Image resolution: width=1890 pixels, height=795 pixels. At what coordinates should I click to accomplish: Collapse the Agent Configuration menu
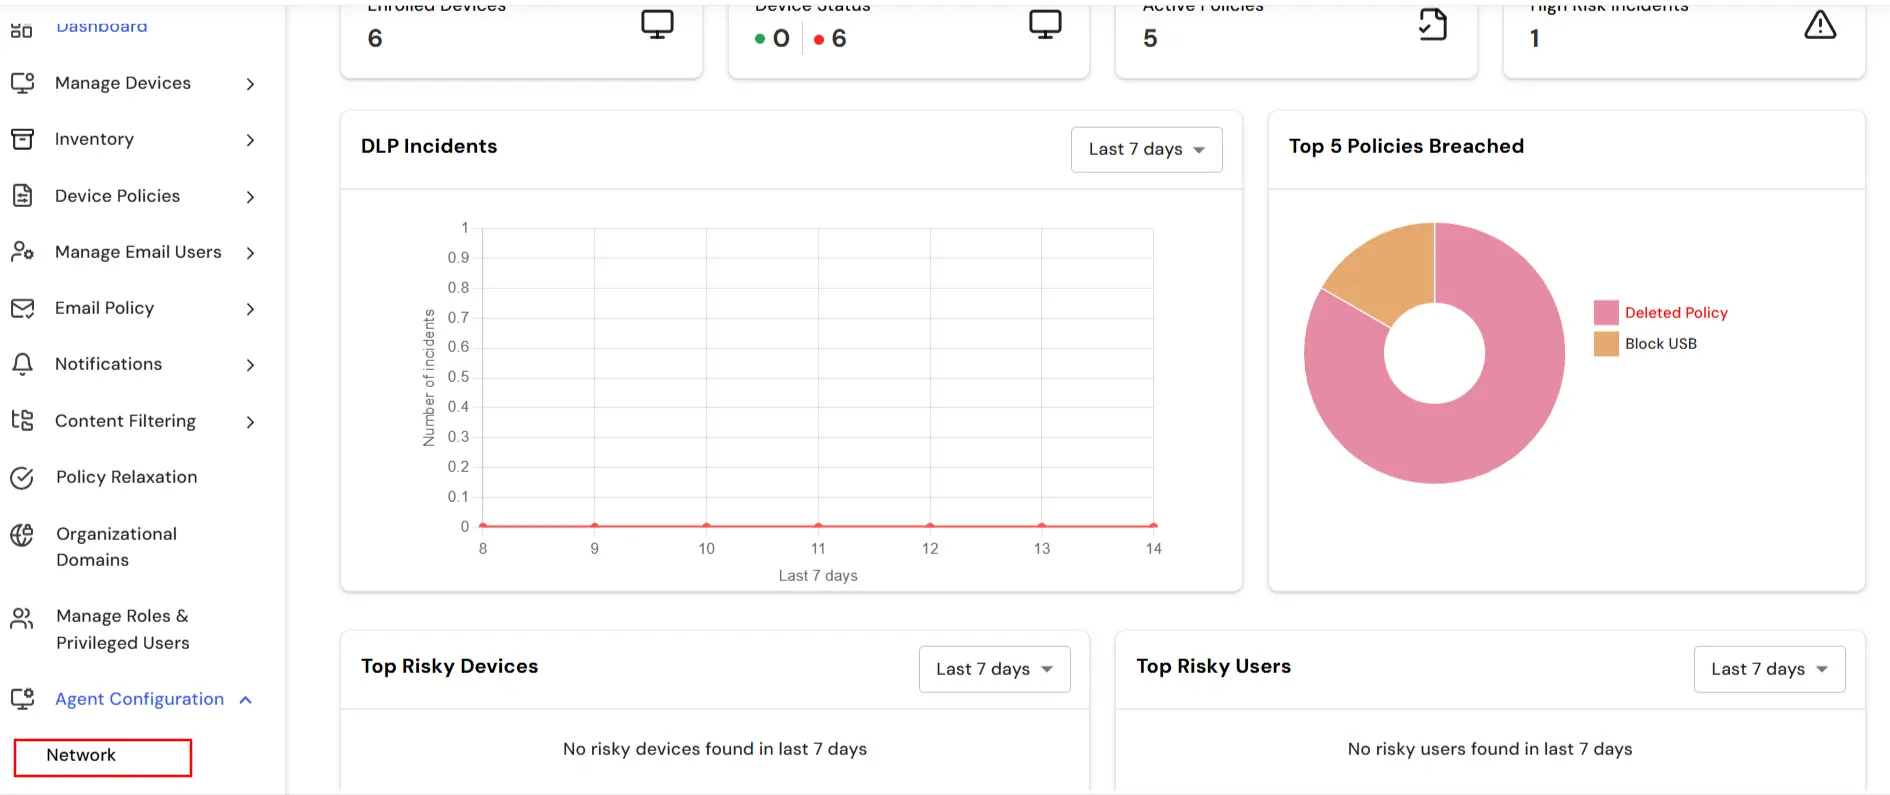pos(246,700)
